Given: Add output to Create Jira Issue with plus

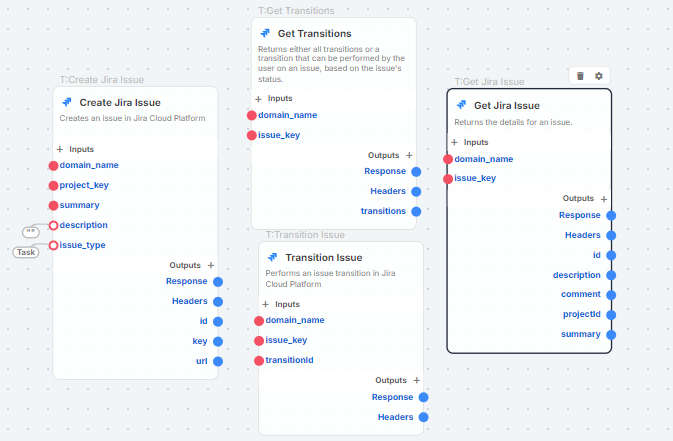Looking at the screenshot, I should click(x=211, y=265).
